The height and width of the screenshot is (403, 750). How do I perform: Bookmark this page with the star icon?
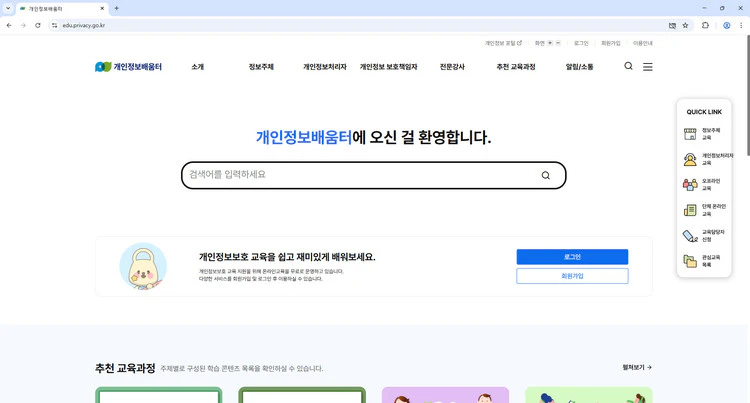[x=685, y=25]
